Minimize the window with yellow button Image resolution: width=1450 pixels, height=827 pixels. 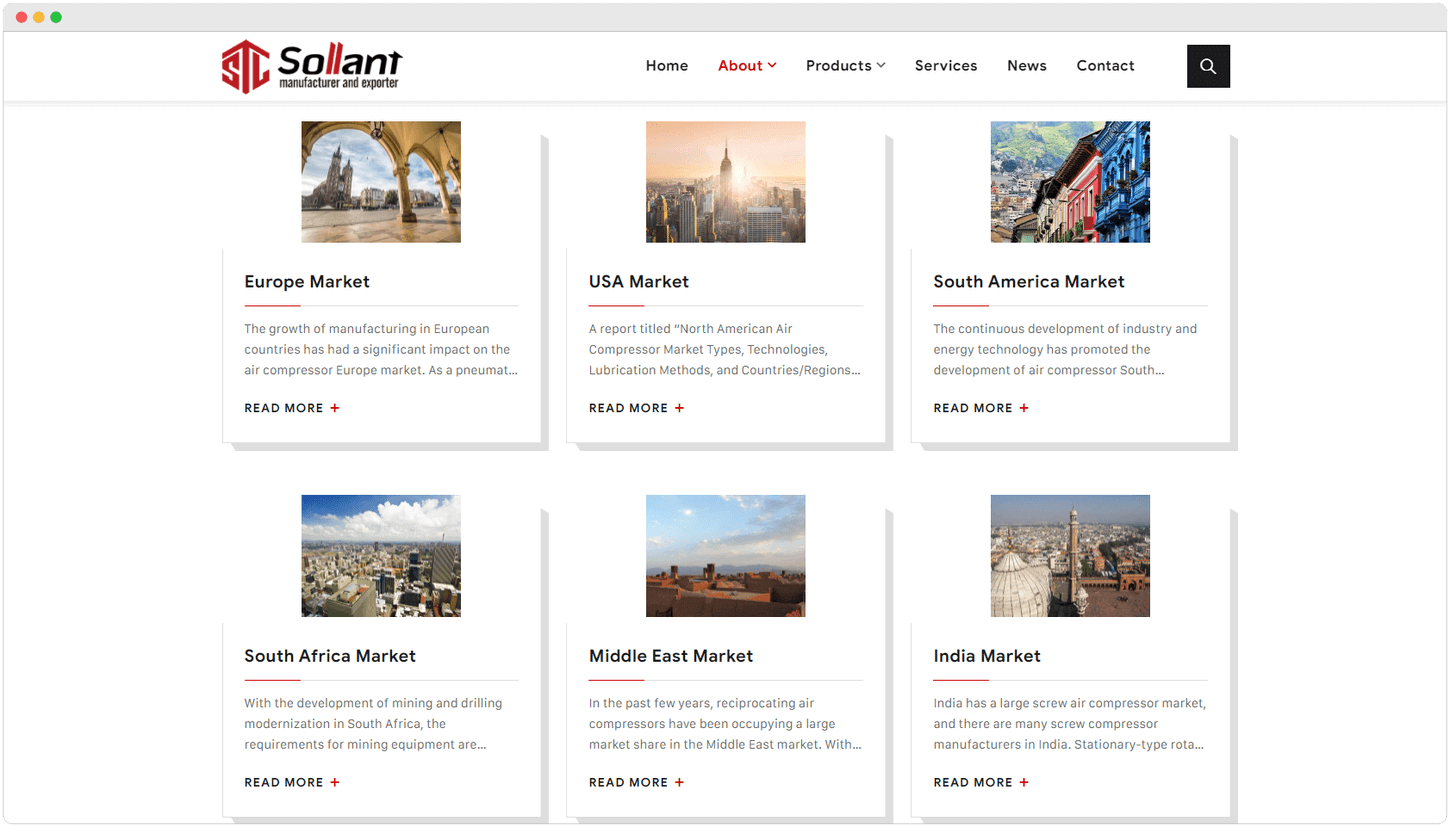(x=39, y=17)
